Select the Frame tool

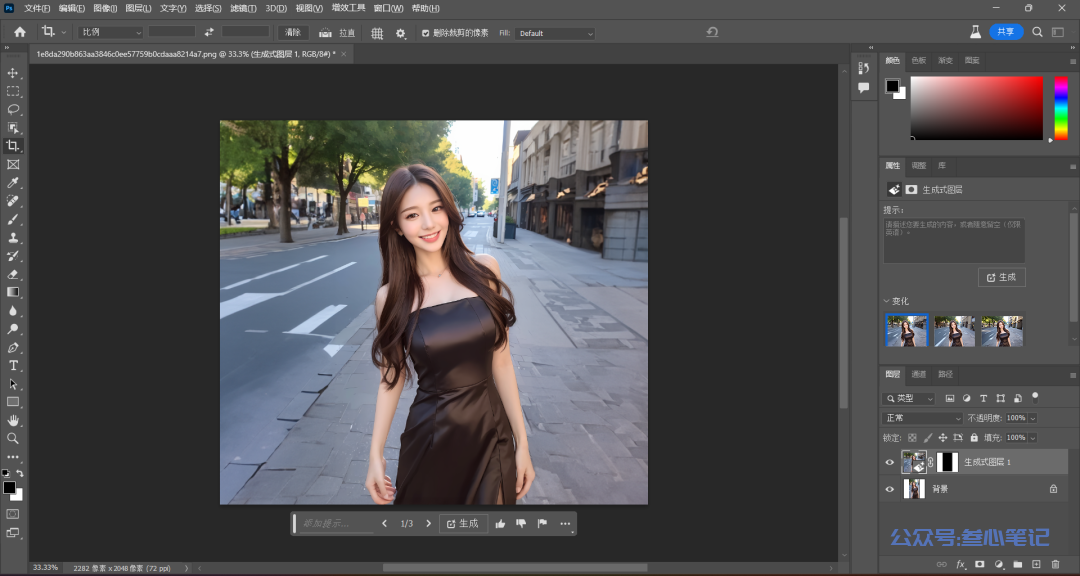[x=13, y=165]
